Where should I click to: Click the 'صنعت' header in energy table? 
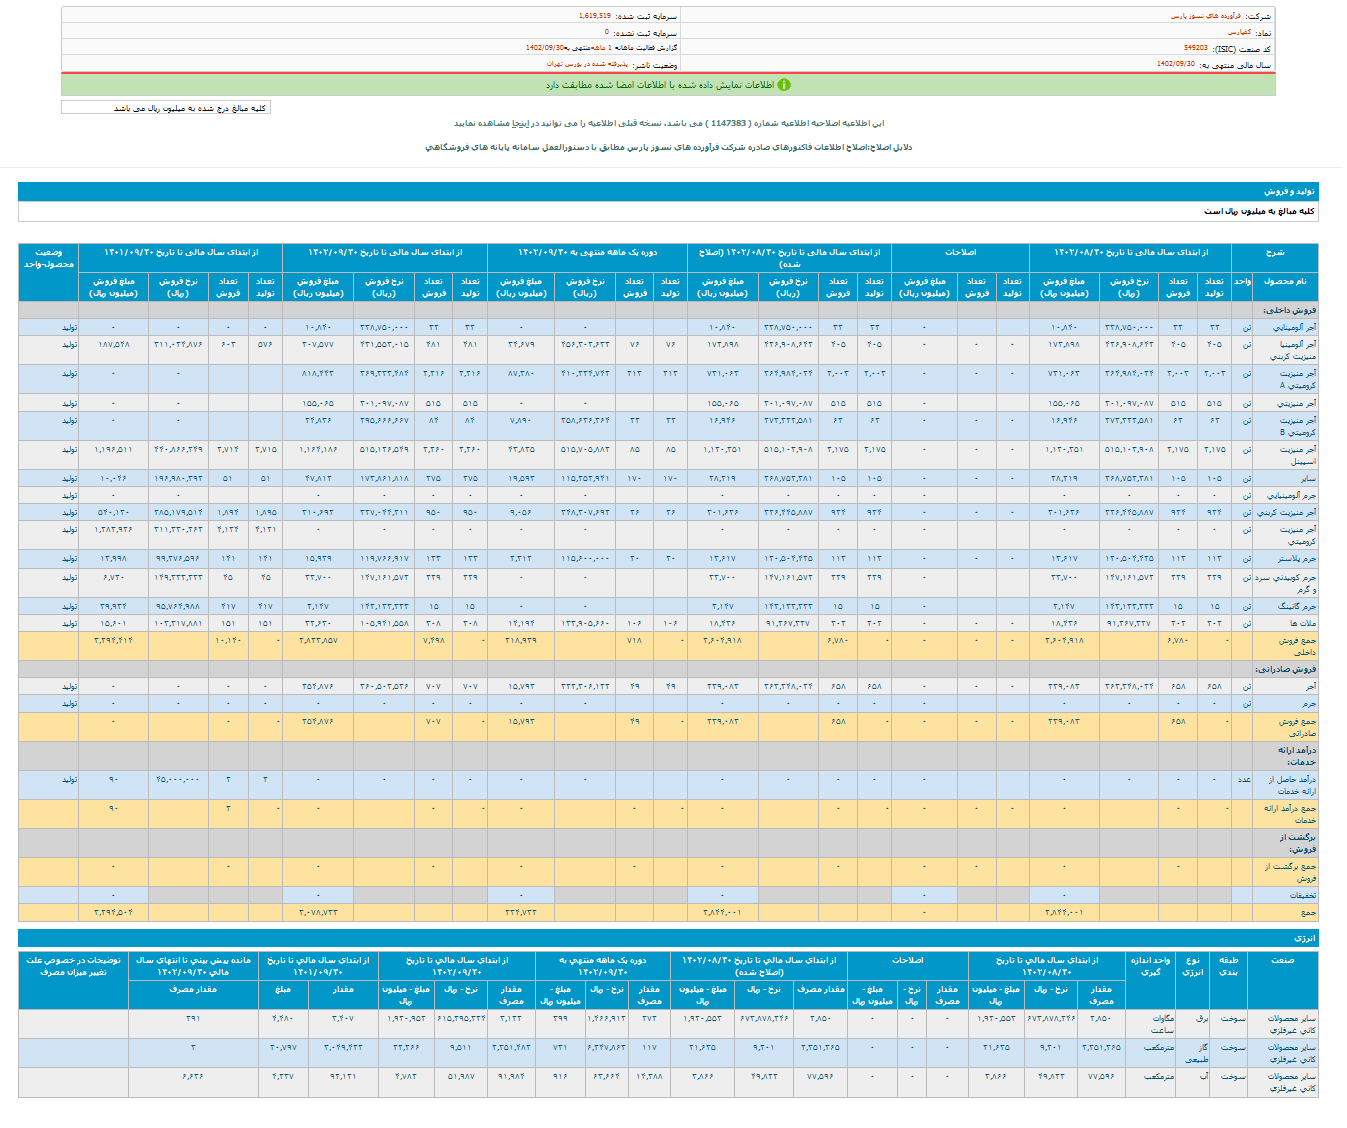[1282, 960]
